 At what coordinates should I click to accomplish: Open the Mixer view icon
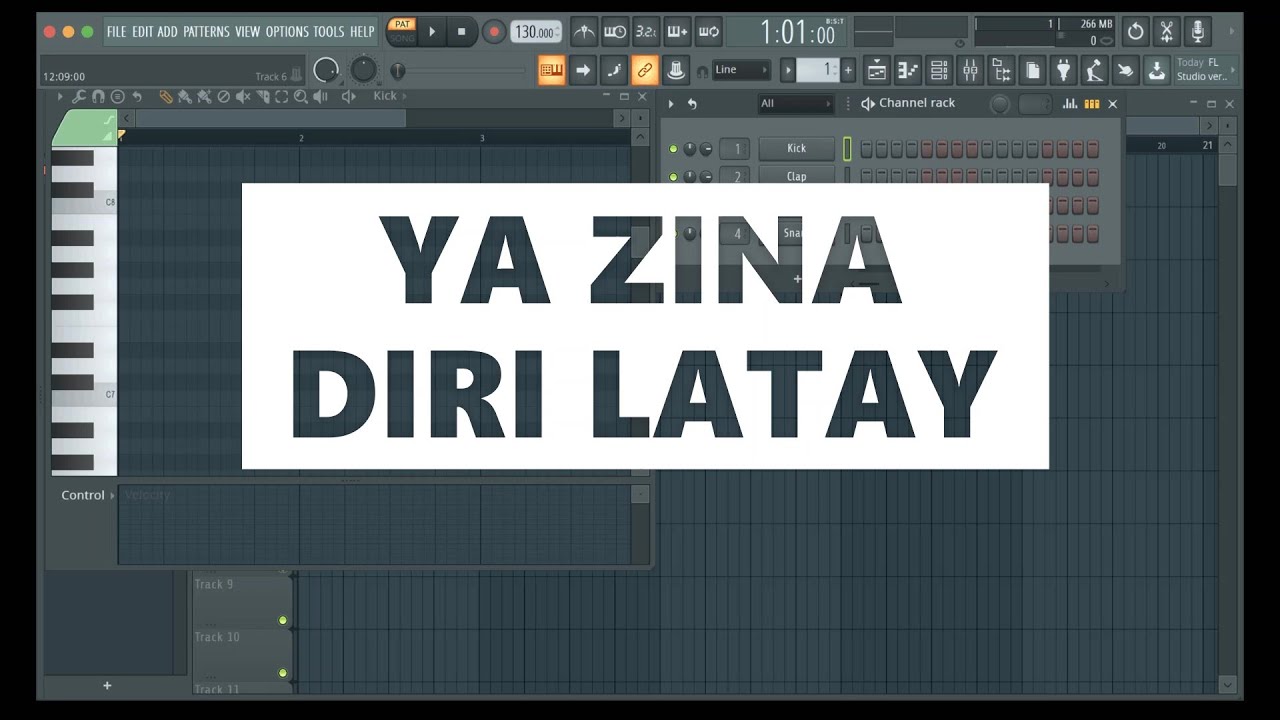(970, 70)
